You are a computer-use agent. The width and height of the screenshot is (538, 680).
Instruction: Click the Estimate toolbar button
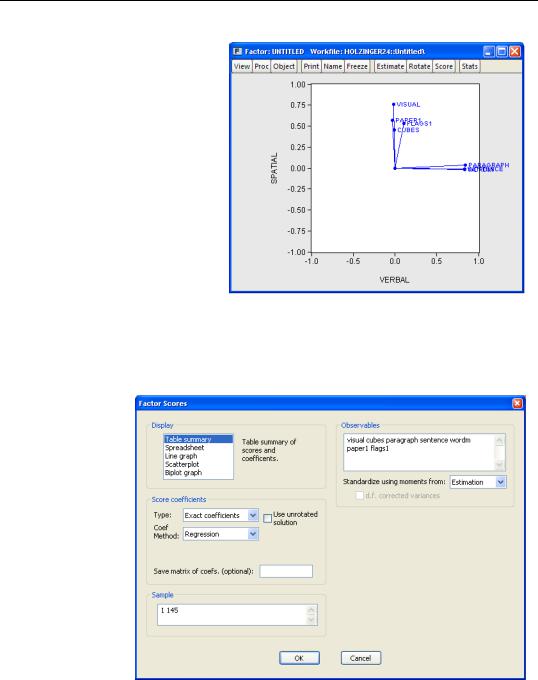click(x=390, y=66)
